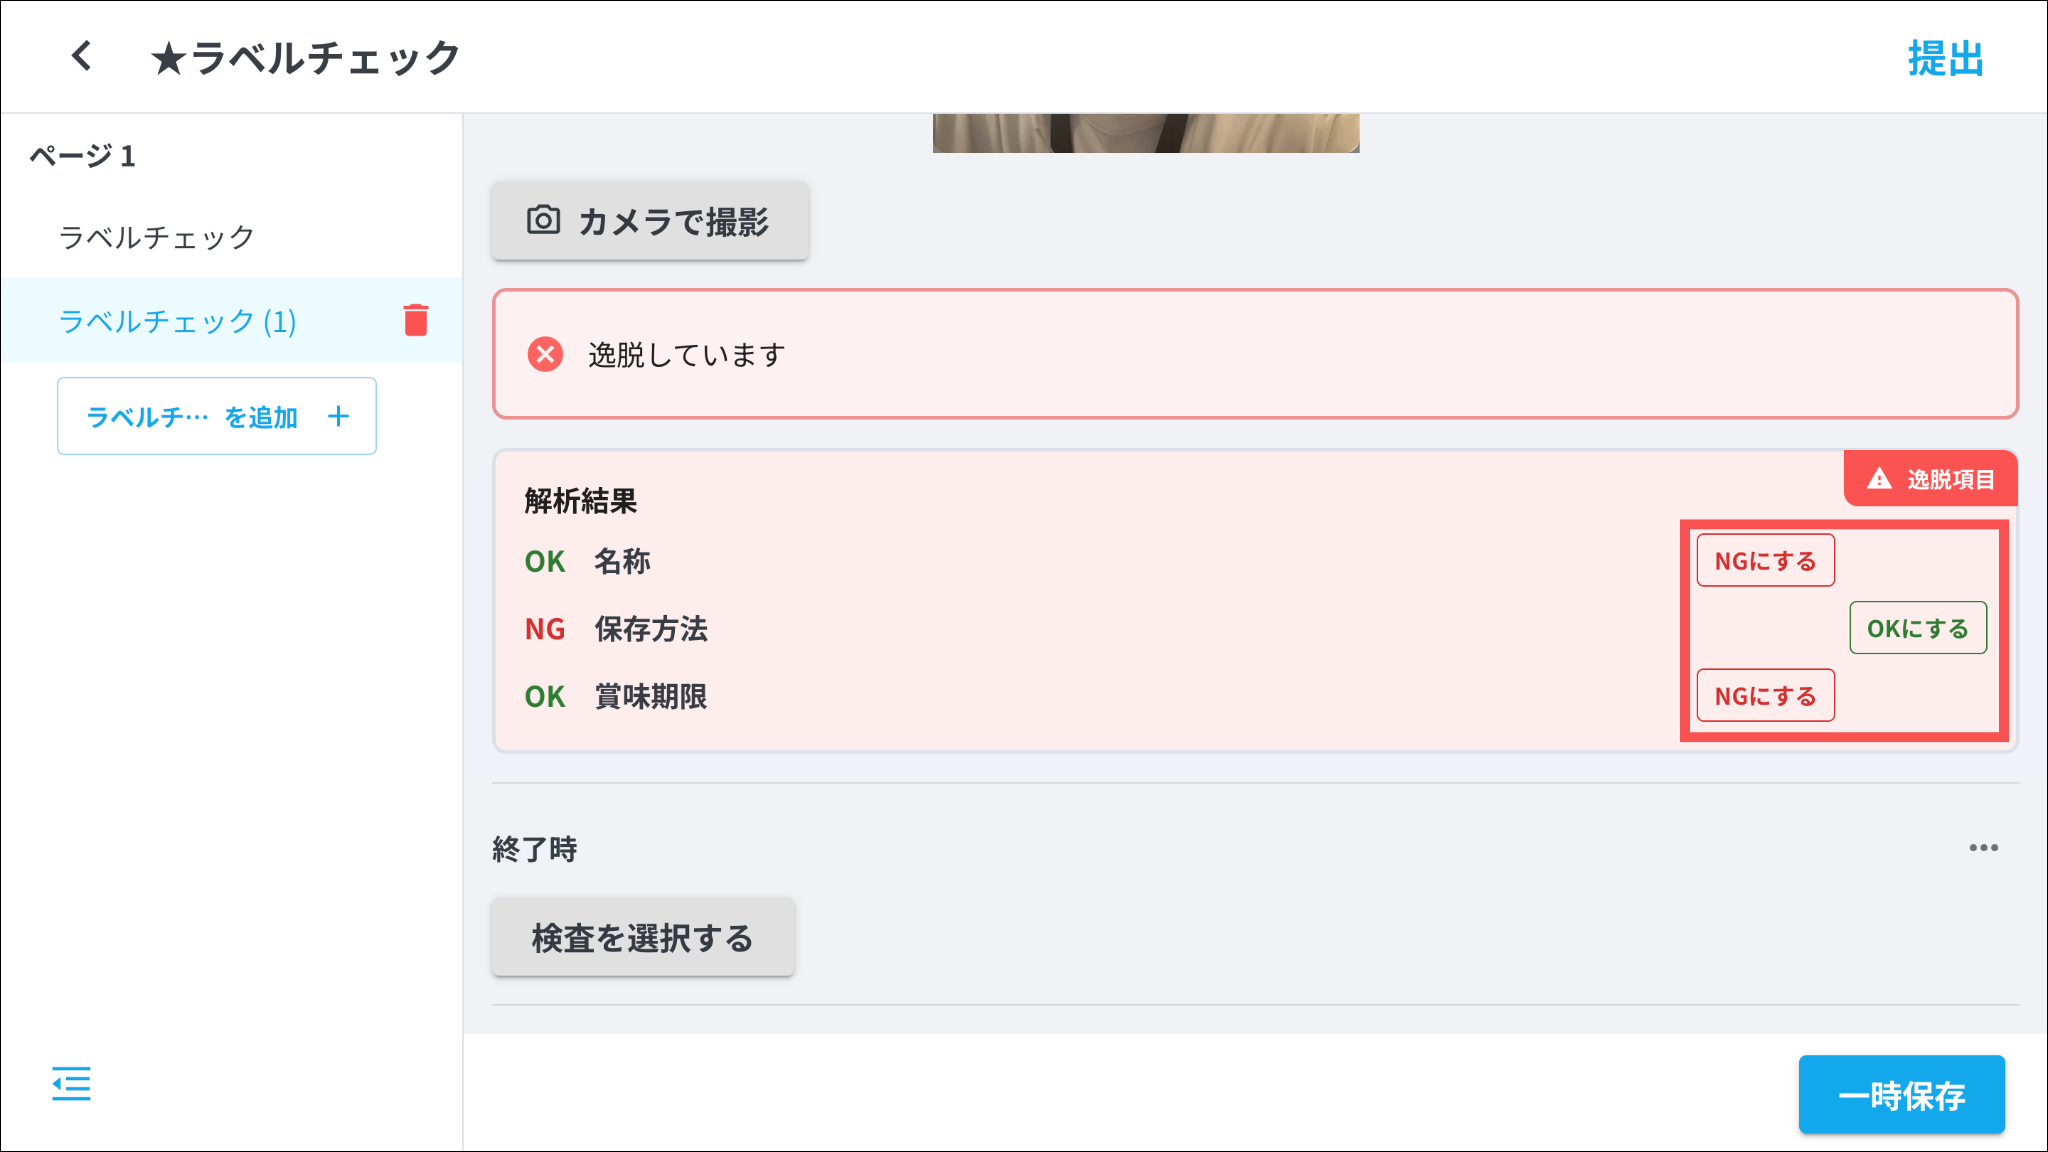Open the 終了時 three-dots menu

[1983, 848]
